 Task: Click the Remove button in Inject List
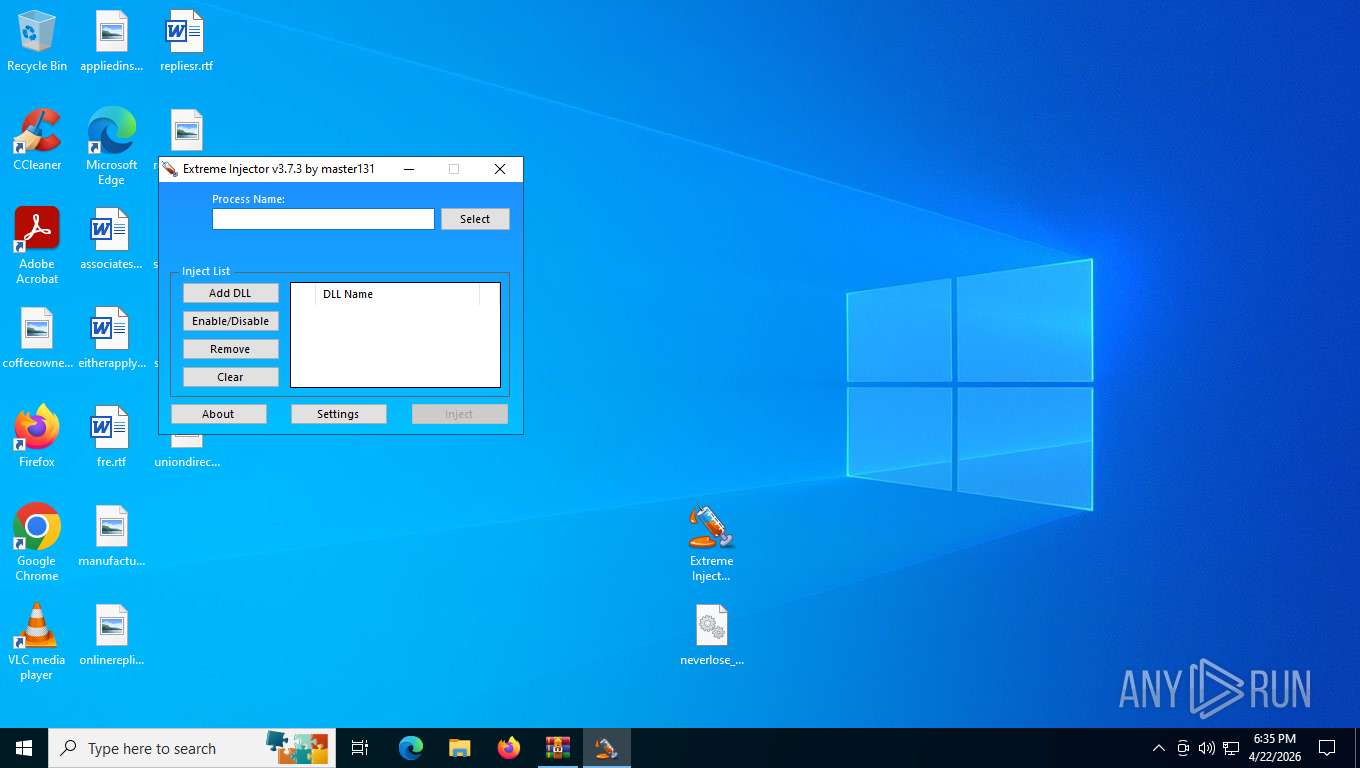(230, 349)
